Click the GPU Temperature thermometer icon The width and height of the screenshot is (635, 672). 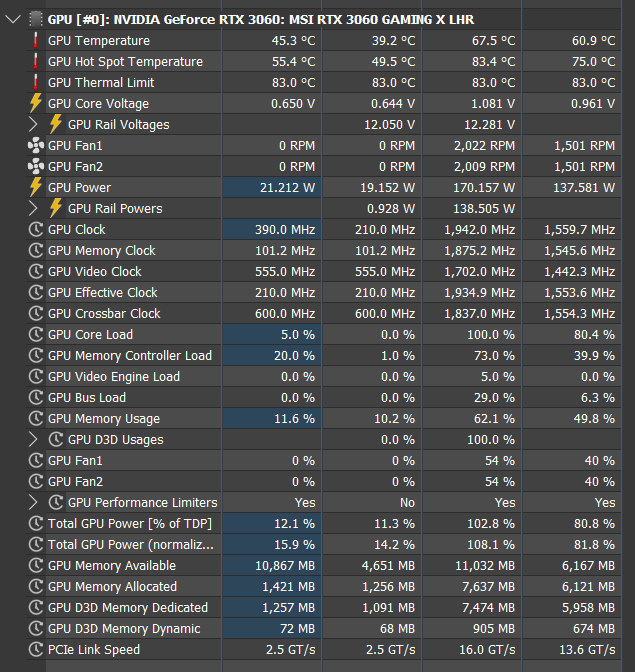[36, 40]
